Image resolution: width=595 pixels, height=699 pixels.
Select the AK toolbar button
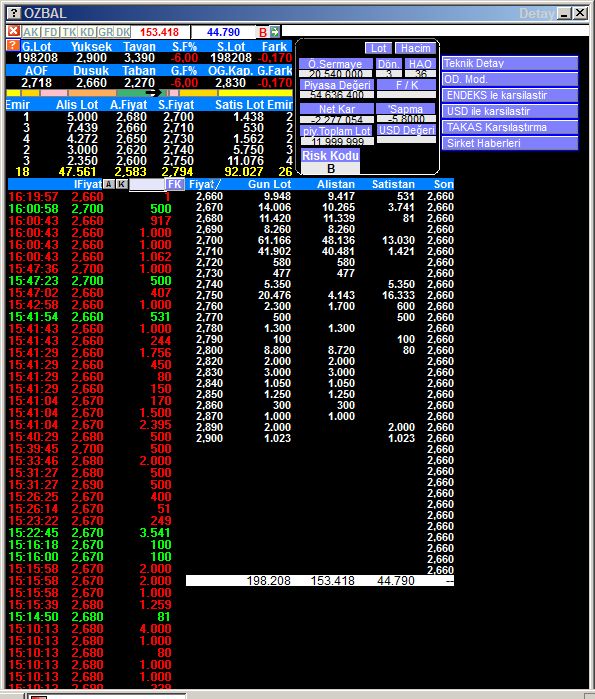[31, 32]
